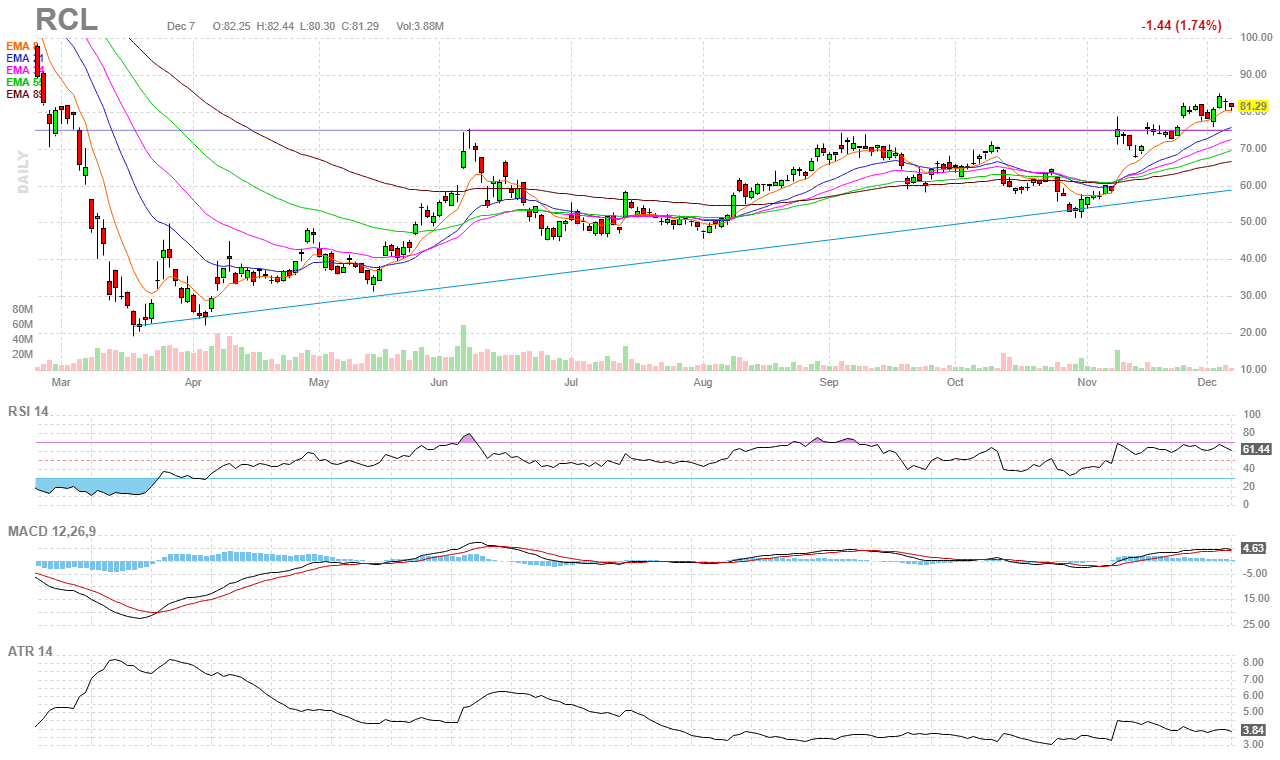Image resolution: width=1280 pixels, height=760 pixels.
Task: Click the 100.00 price axis label
Action: pos(1255,38)
